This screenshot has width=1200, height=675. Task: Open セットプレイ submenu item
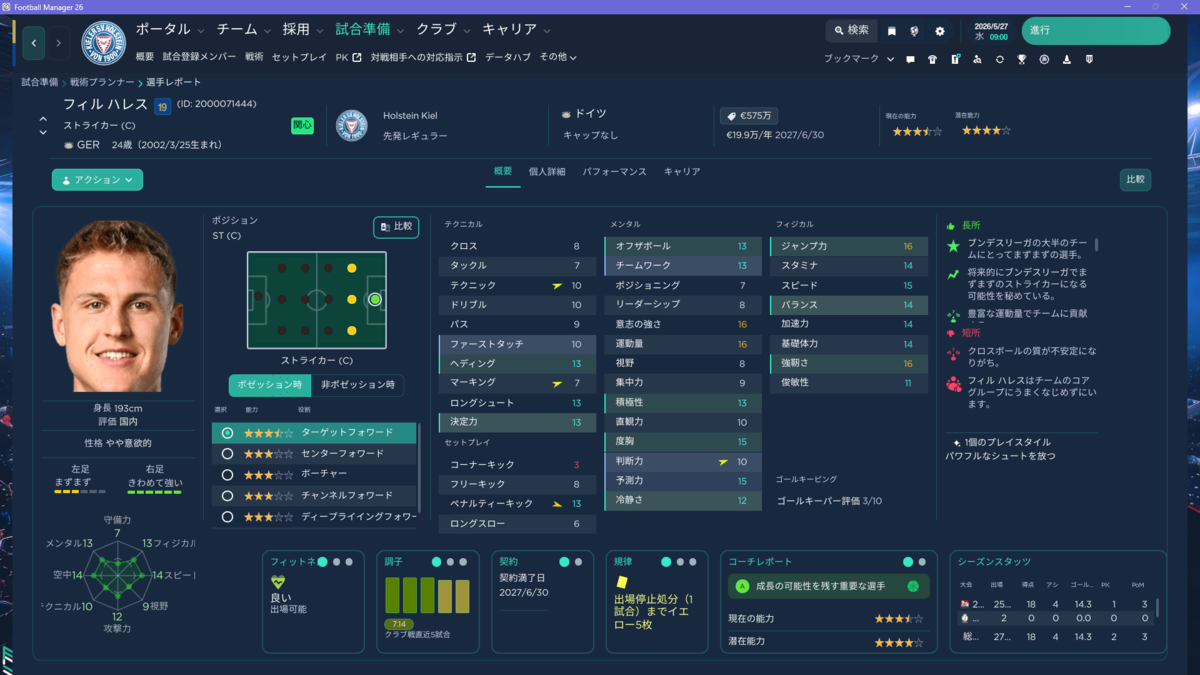click(299, 57)
